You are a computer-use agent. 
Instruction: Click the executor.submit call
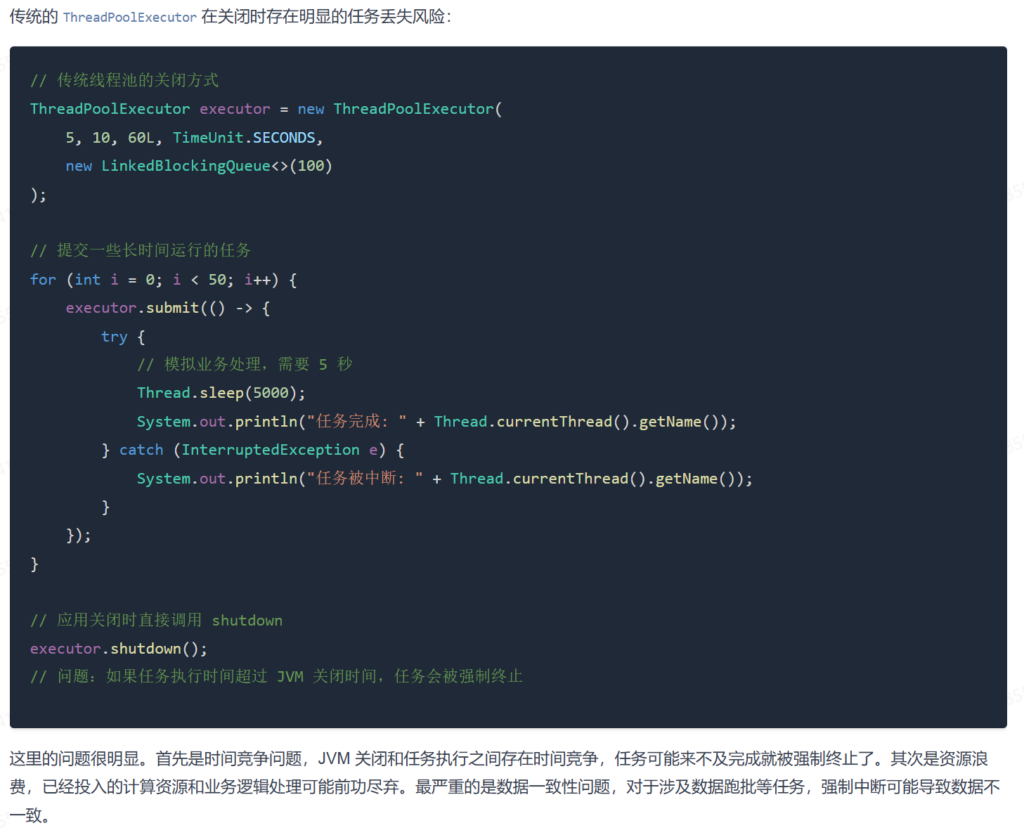click(x=132, y=308)
